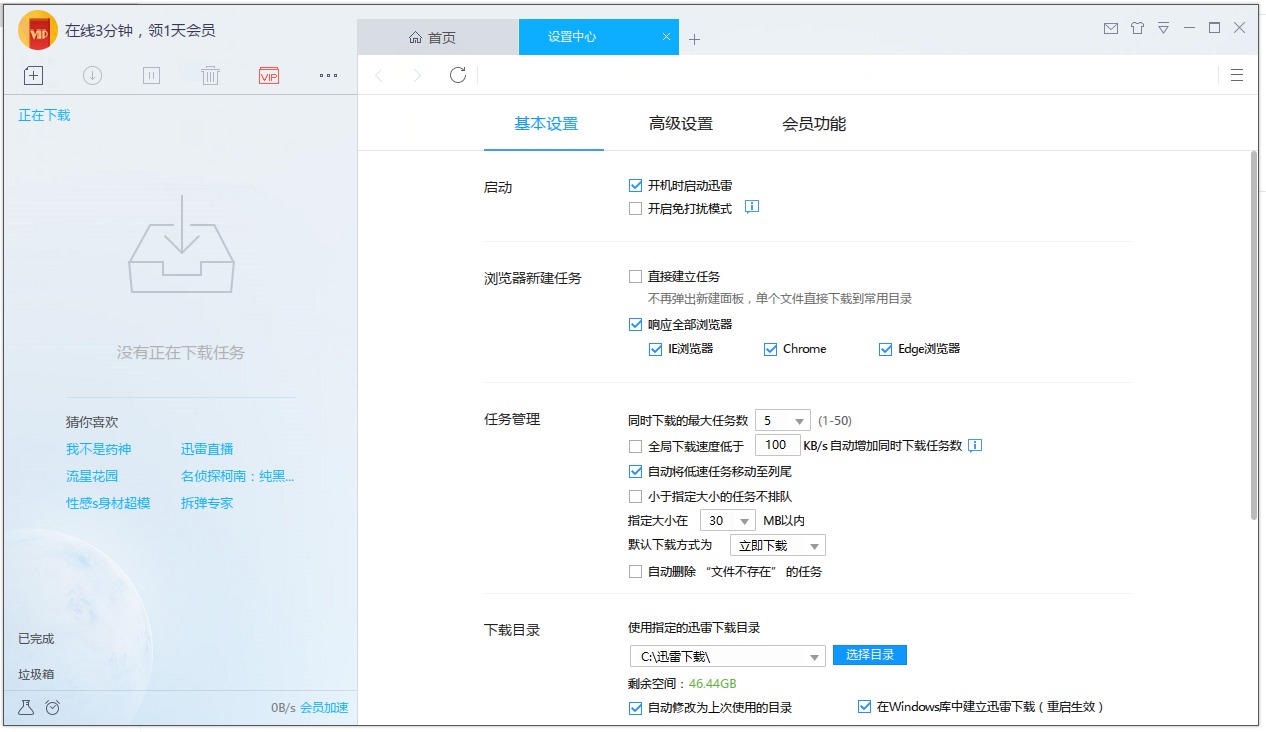Click the pause all tasks icon
Viewport: 1266px width, 732px height.
tap(151, 75)
